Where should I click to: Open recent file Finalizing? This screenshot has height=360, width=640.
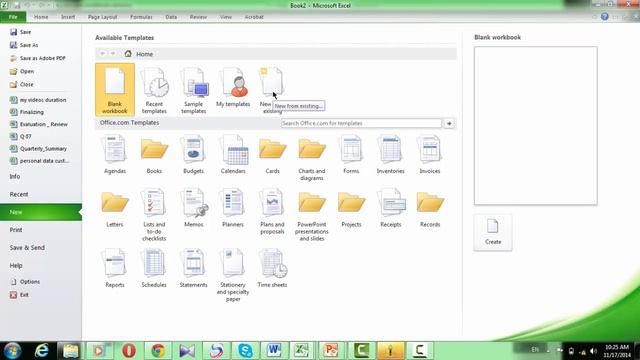click(x=27, y=112)
